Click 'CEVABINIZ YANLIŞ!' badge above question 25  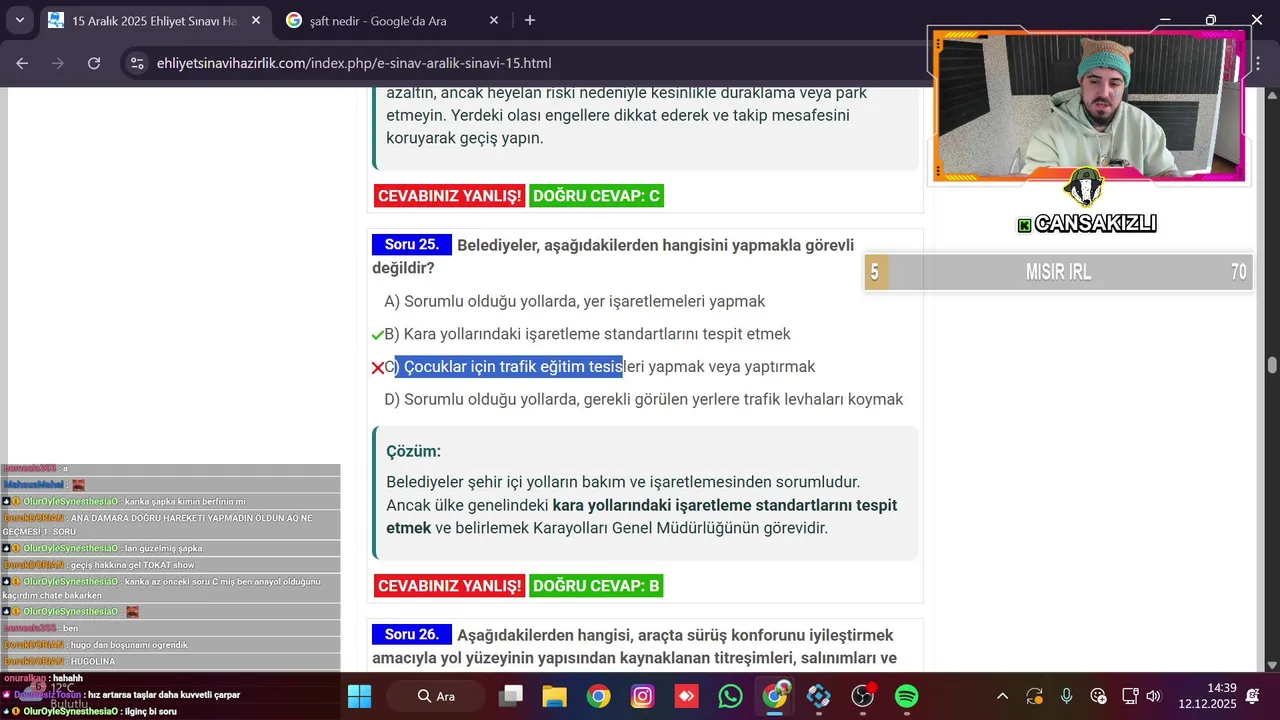coord(450,196)
